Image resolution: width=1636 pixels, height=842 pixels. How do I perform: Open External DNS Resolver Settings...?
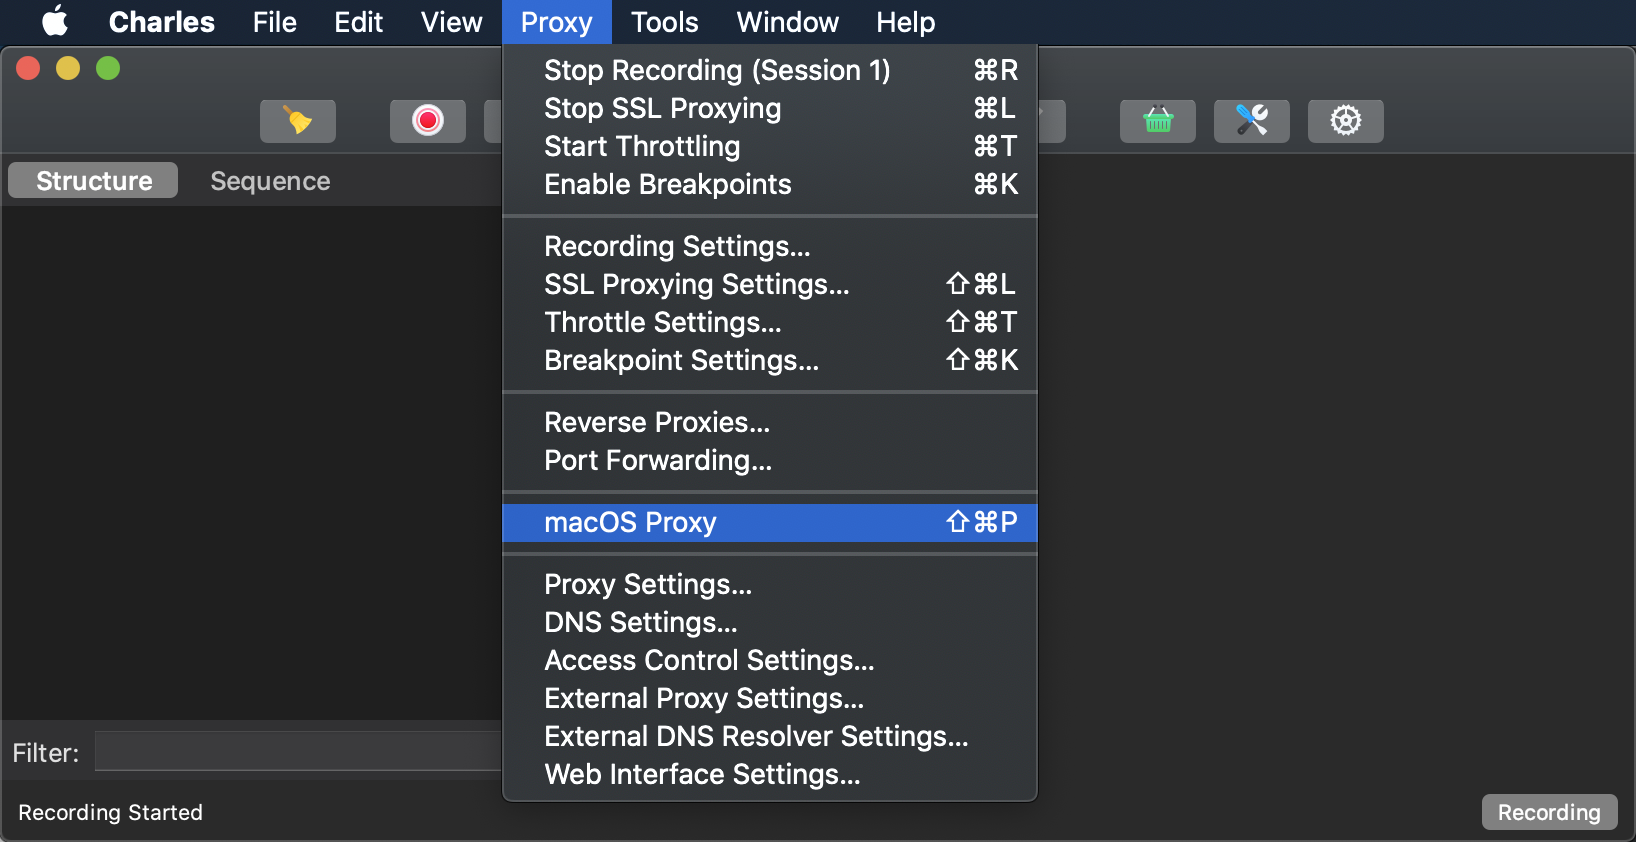pos(770,736)
